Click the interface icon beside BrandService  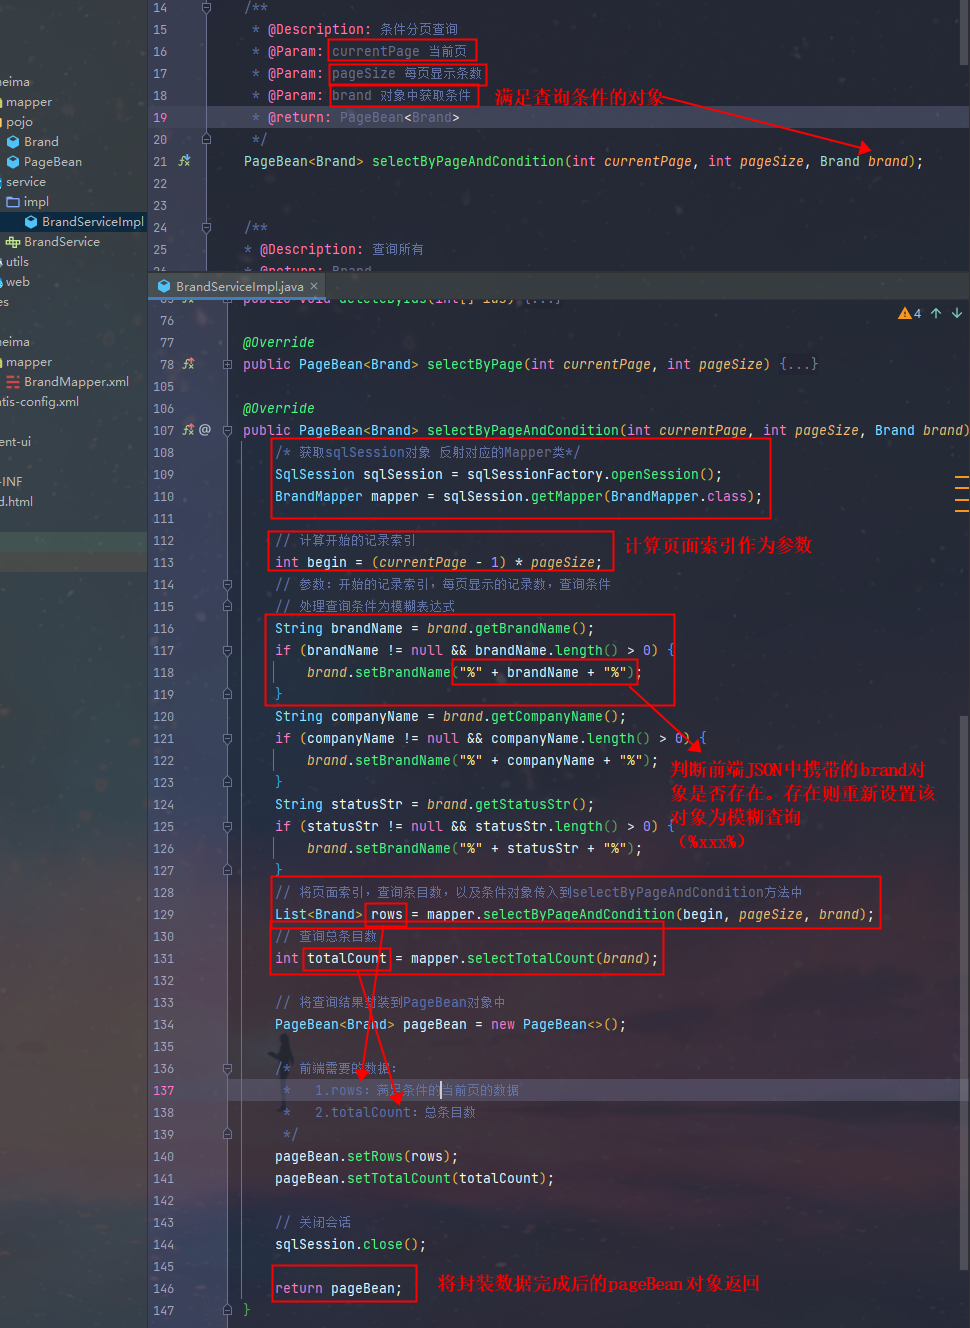[x=13, y=241]
